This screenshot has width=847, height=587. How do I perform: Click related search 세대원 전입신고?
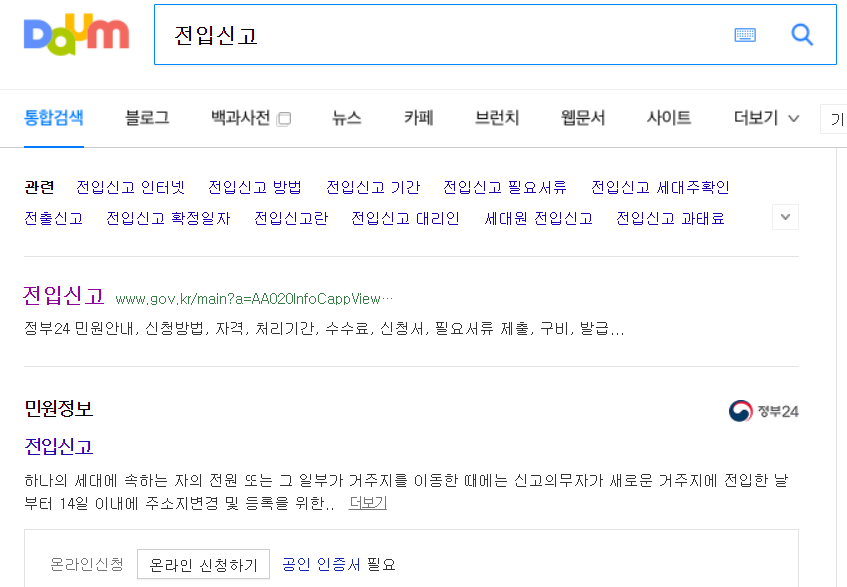tap(539, 218)
